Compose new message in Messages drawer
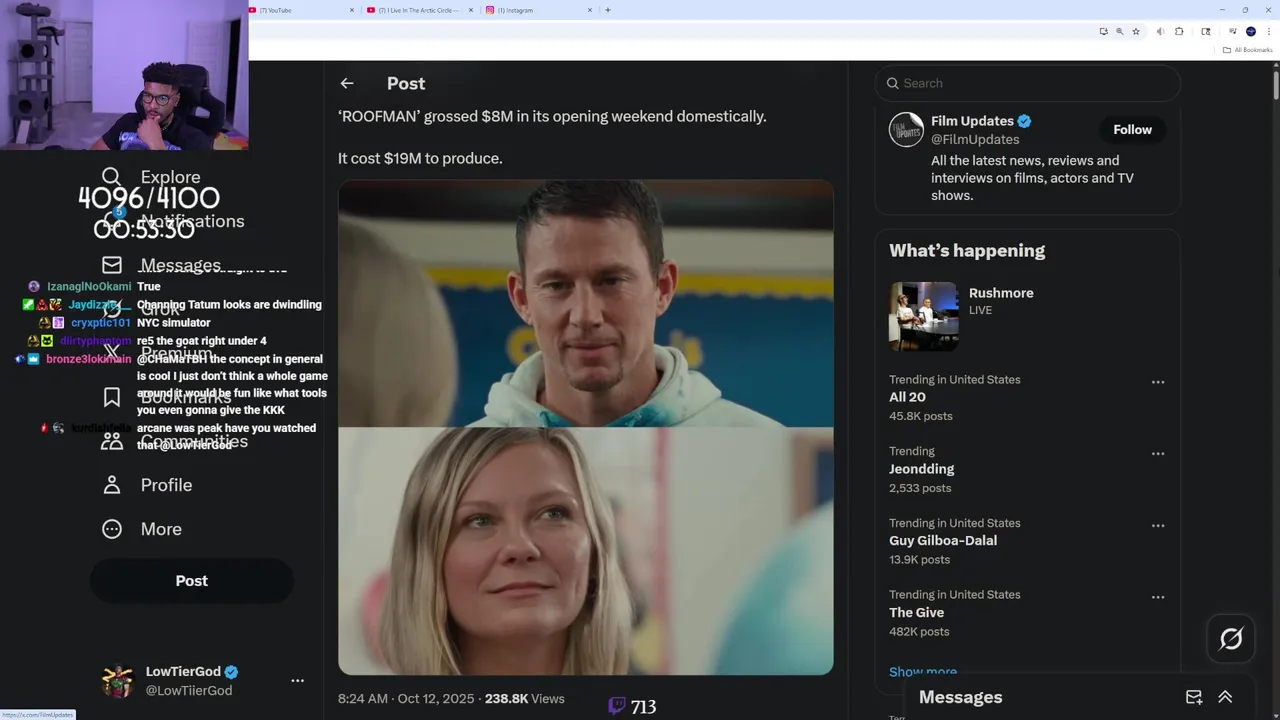Image resolution: width=1280 pixels, height=720 pixels. (x=1194, y=697)
